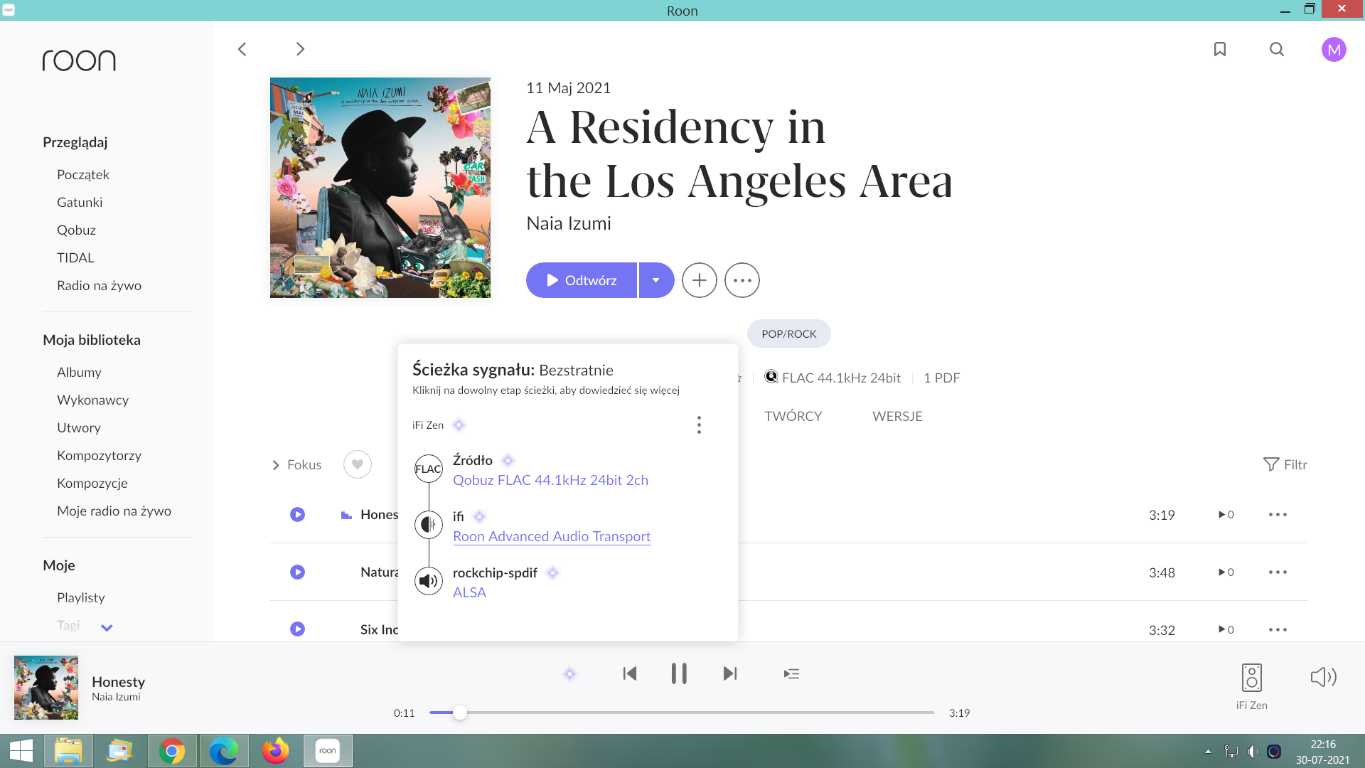Screen dimensions: 1365x768
Task: Launch Firefox from the taskbar
Action: coord(275,751)
